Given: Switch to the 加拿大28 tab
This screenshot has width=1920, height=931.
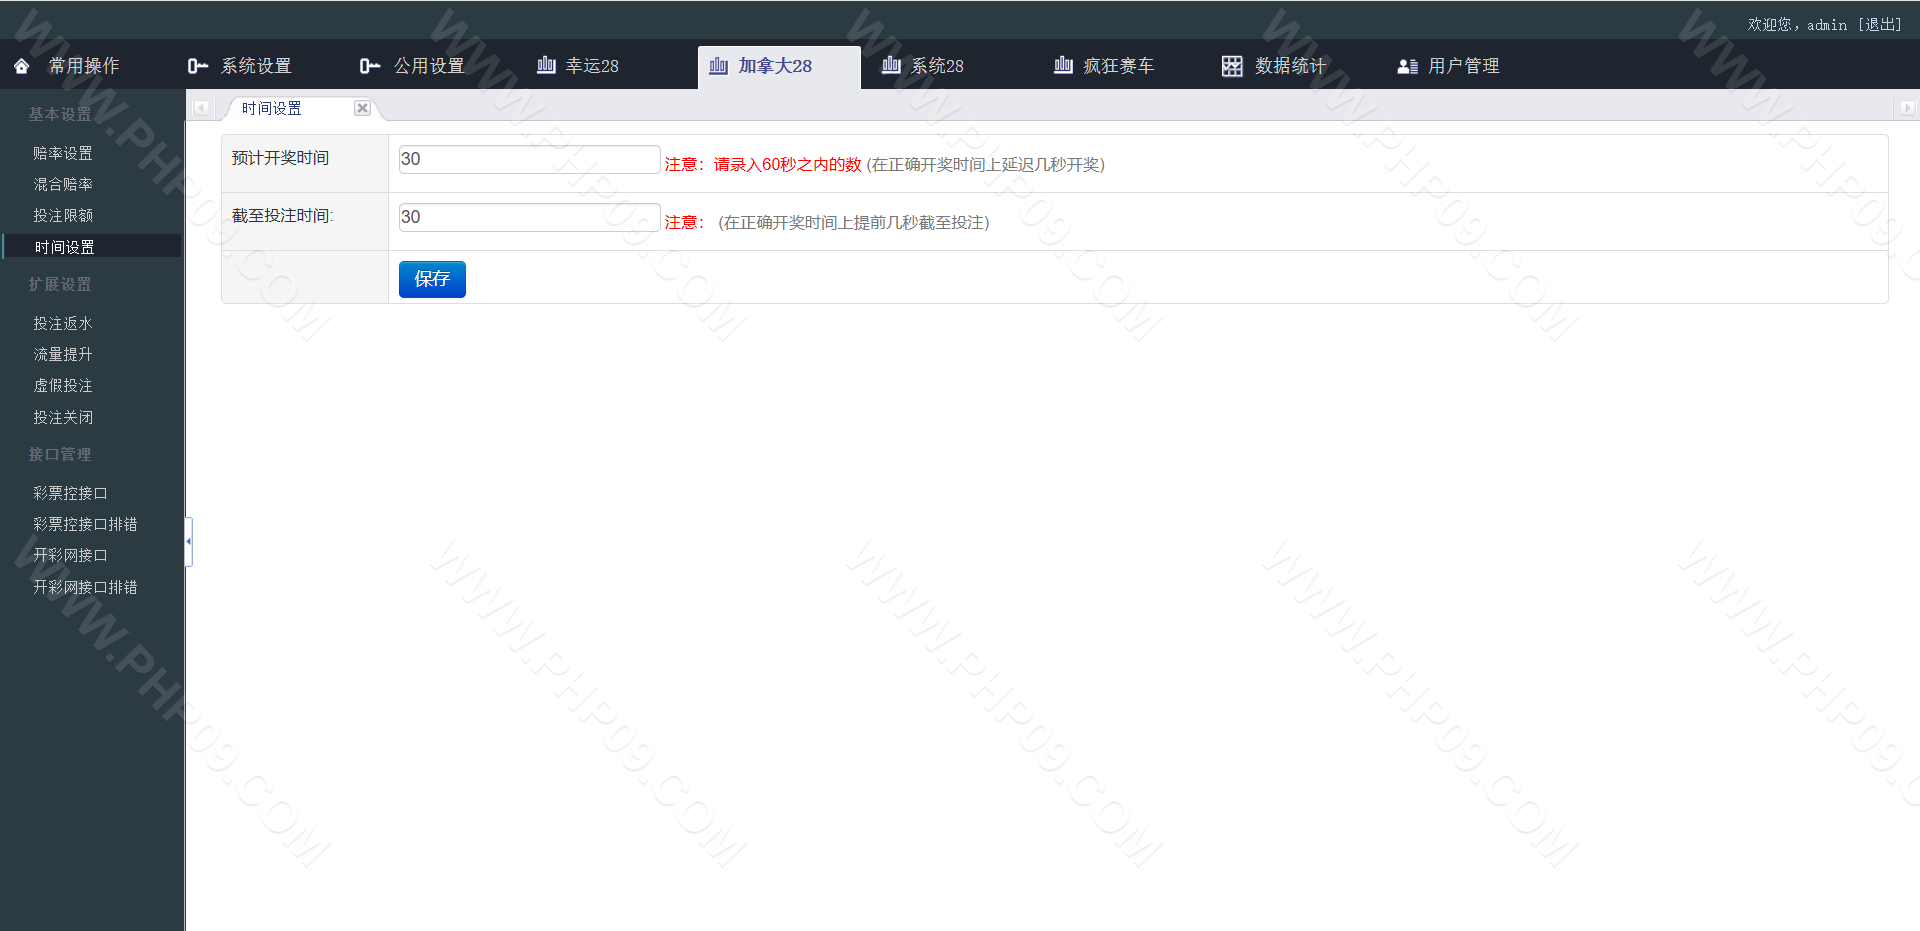Looking at the screenshot, I should 775,66.
